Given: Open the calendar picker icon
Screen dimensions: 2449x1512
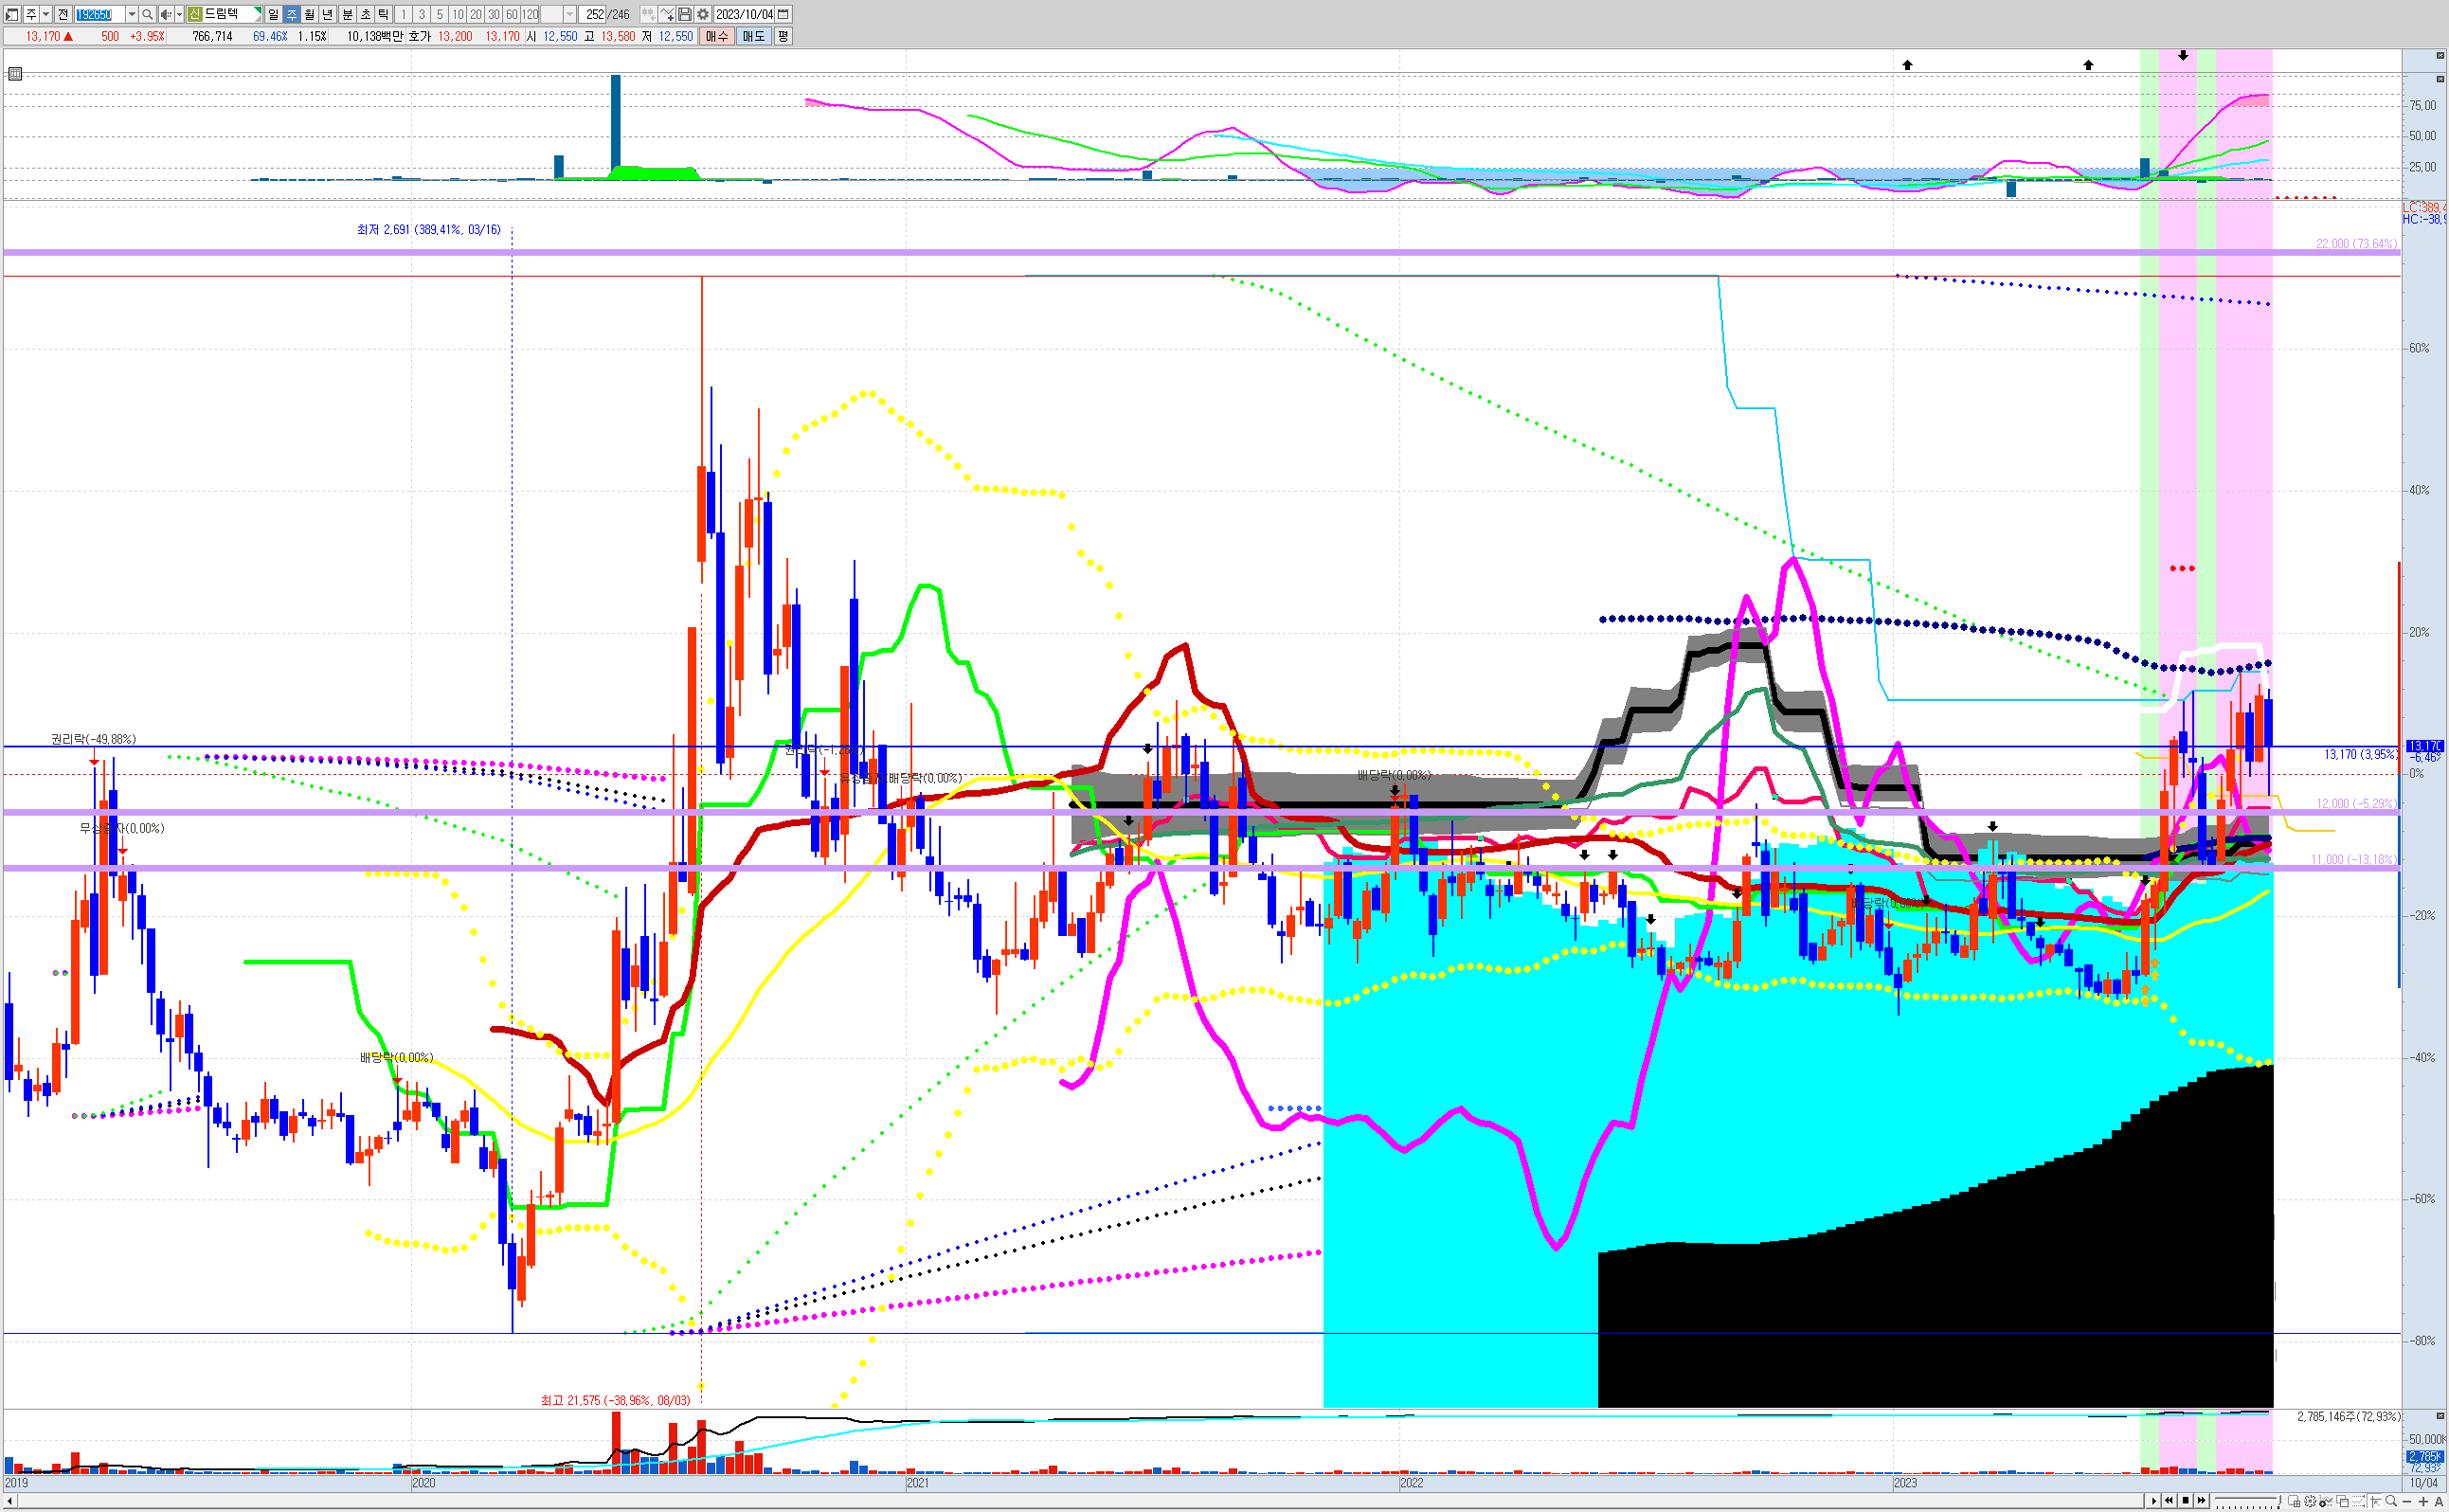Looking at the screenshot, I should (x=783, y=14).
